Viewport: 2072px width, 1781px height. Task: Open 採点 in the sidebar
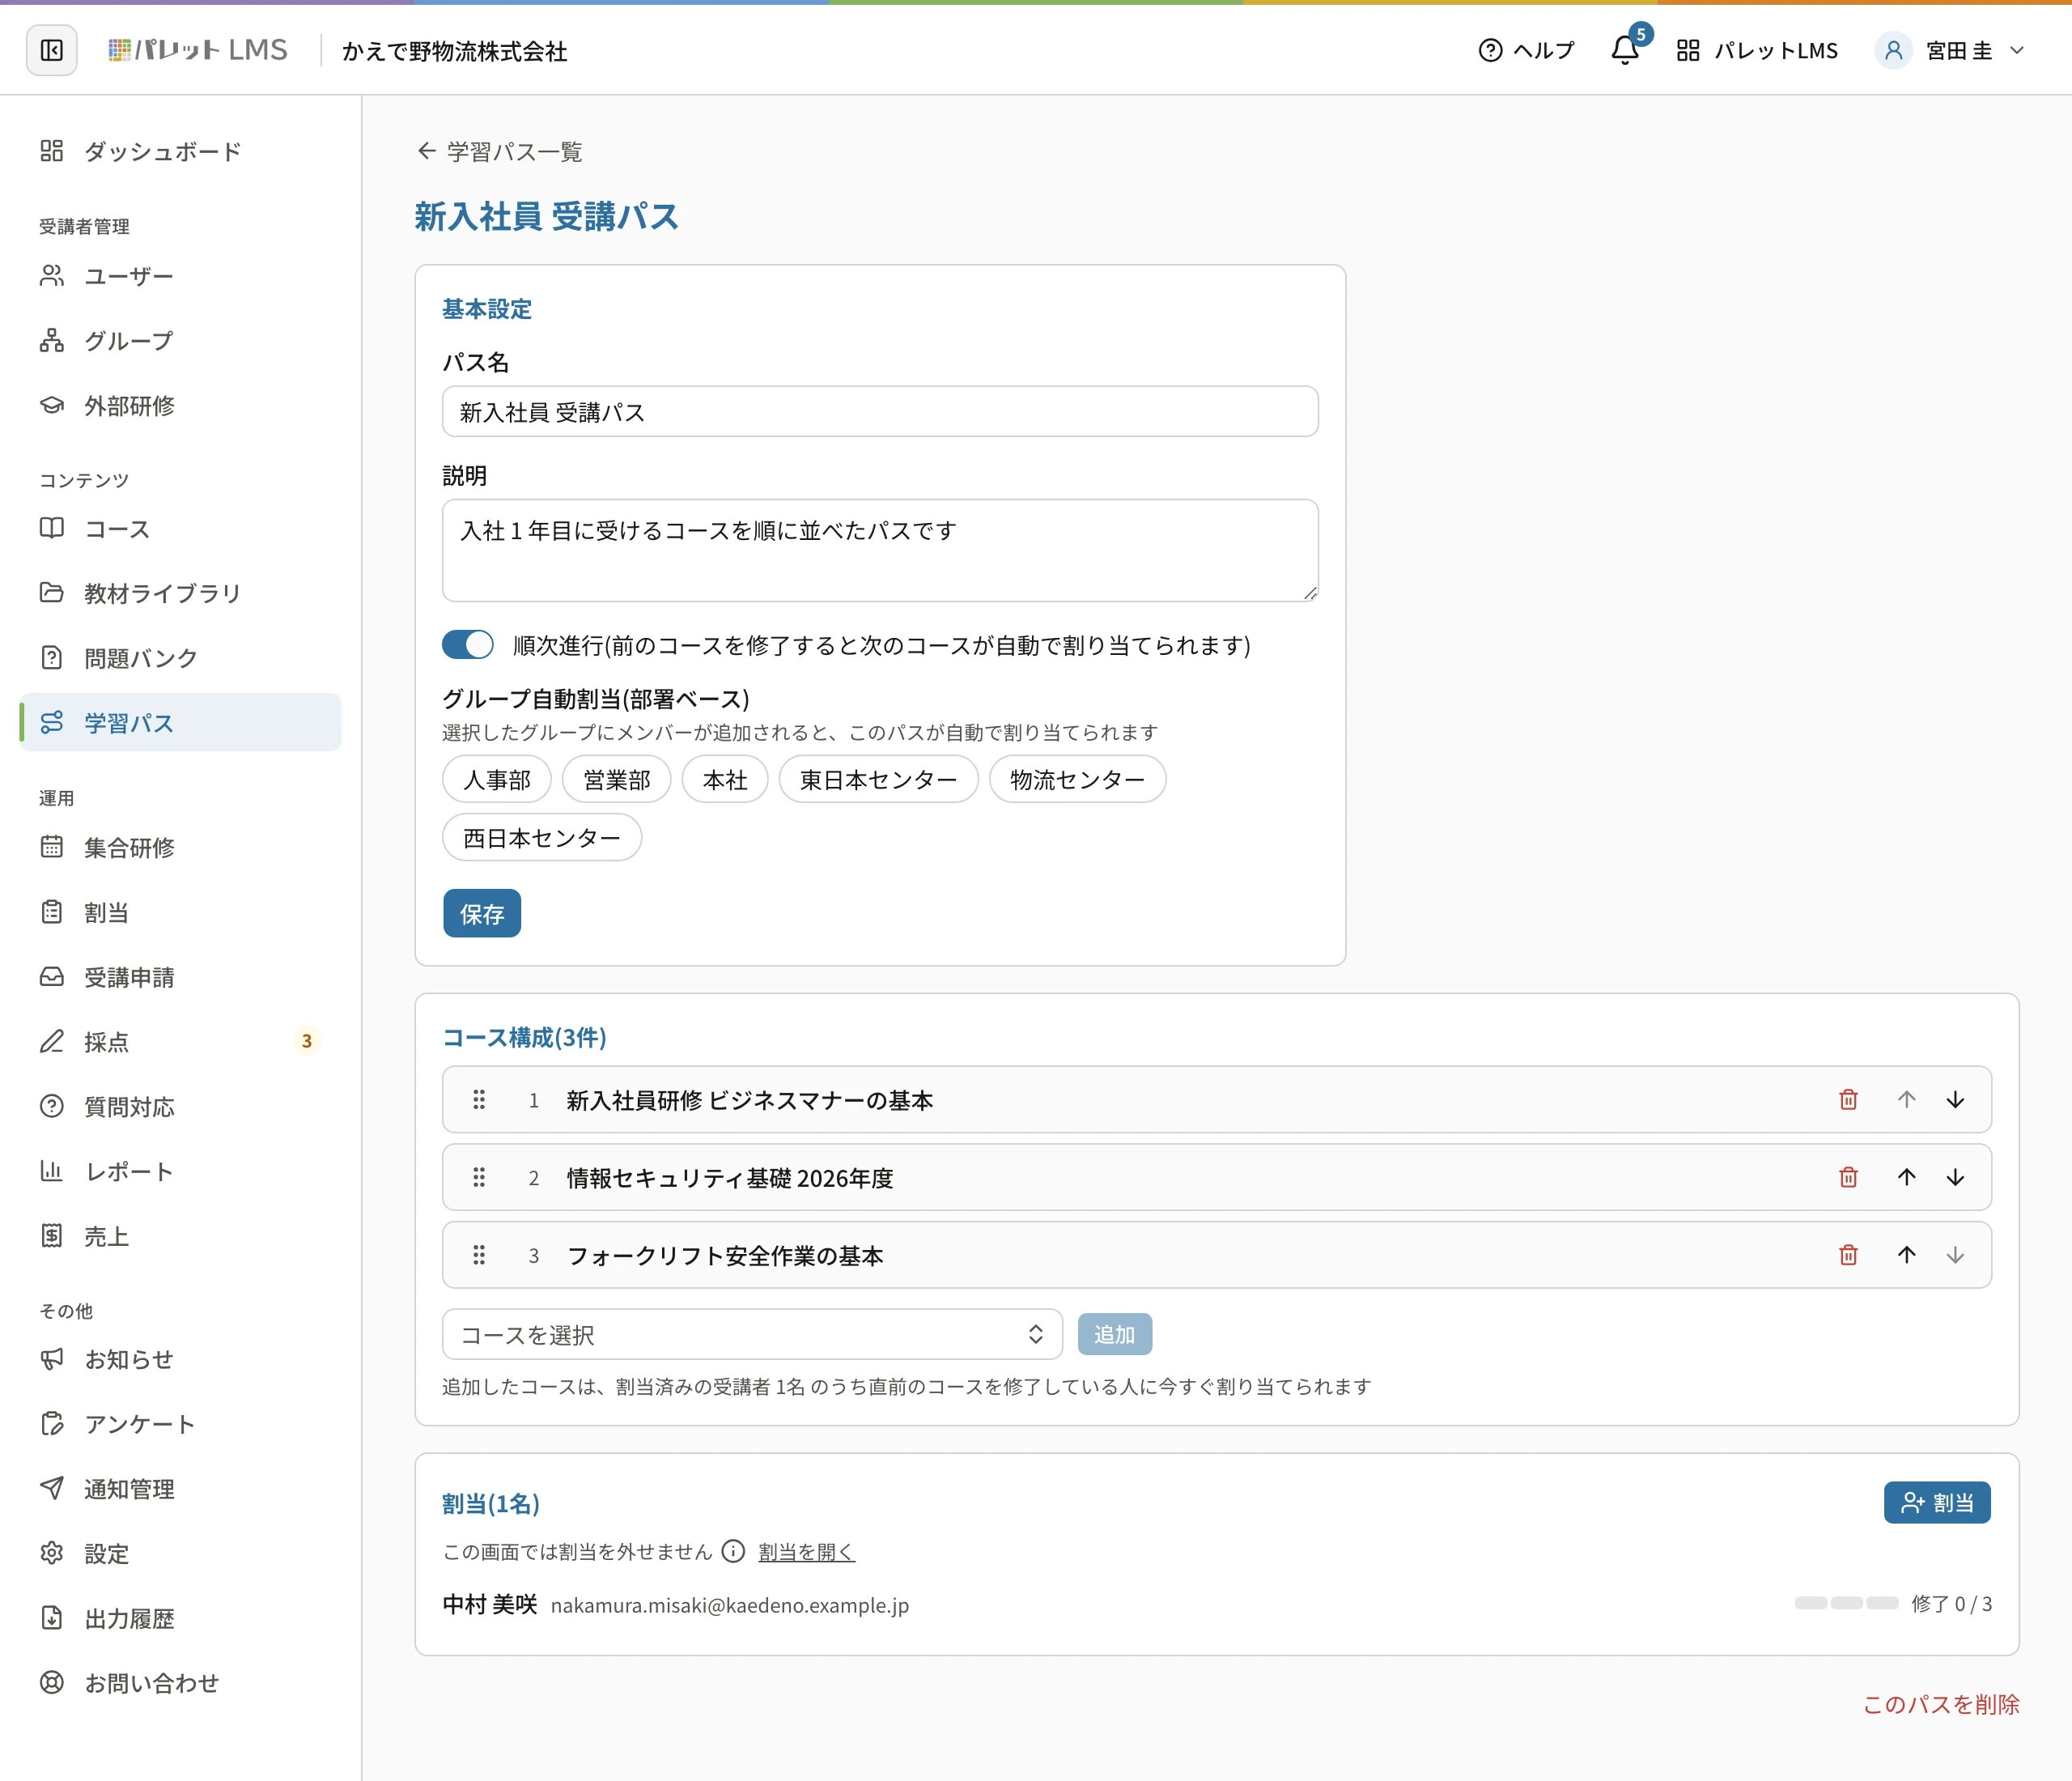[x=180, y=1042]
